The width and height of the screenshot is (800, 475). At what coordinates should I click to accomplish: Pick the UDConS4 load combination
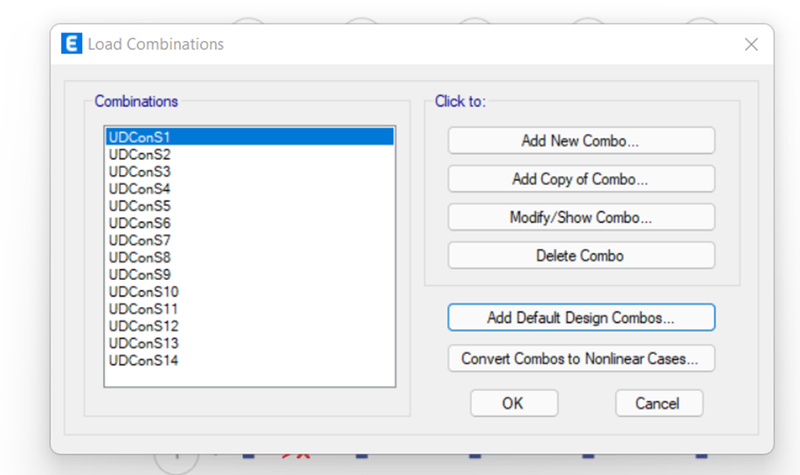[249, 189]
